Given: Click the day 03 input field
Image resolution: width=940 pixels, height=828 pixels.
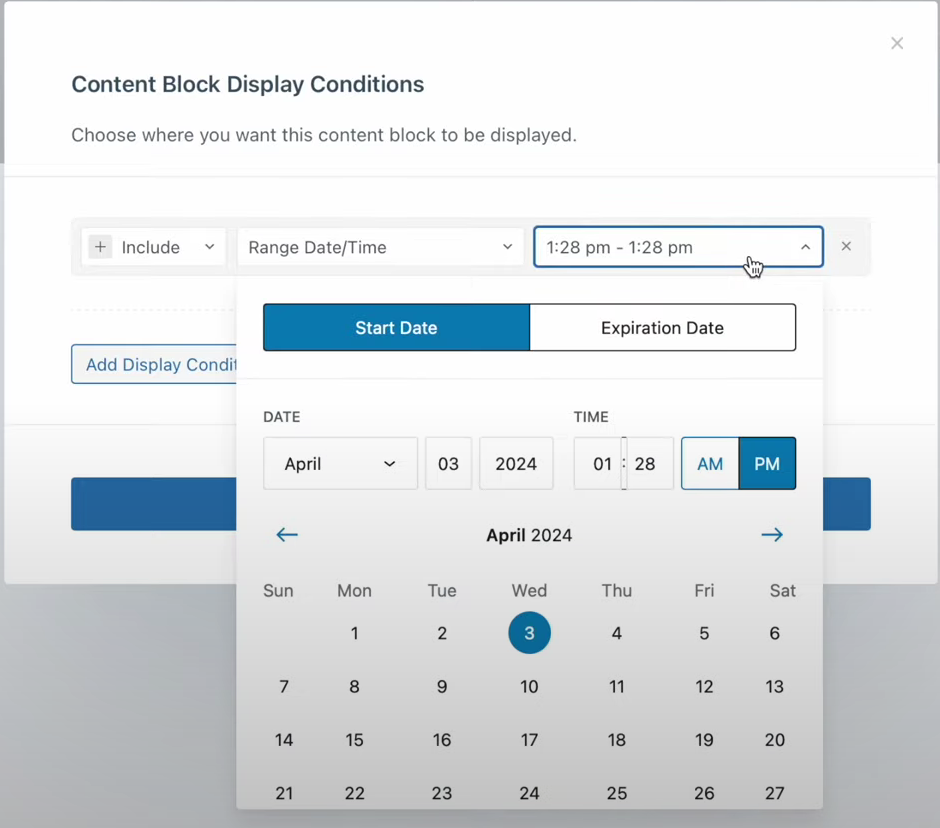Looking at the screenshot, I should point(448,464).
